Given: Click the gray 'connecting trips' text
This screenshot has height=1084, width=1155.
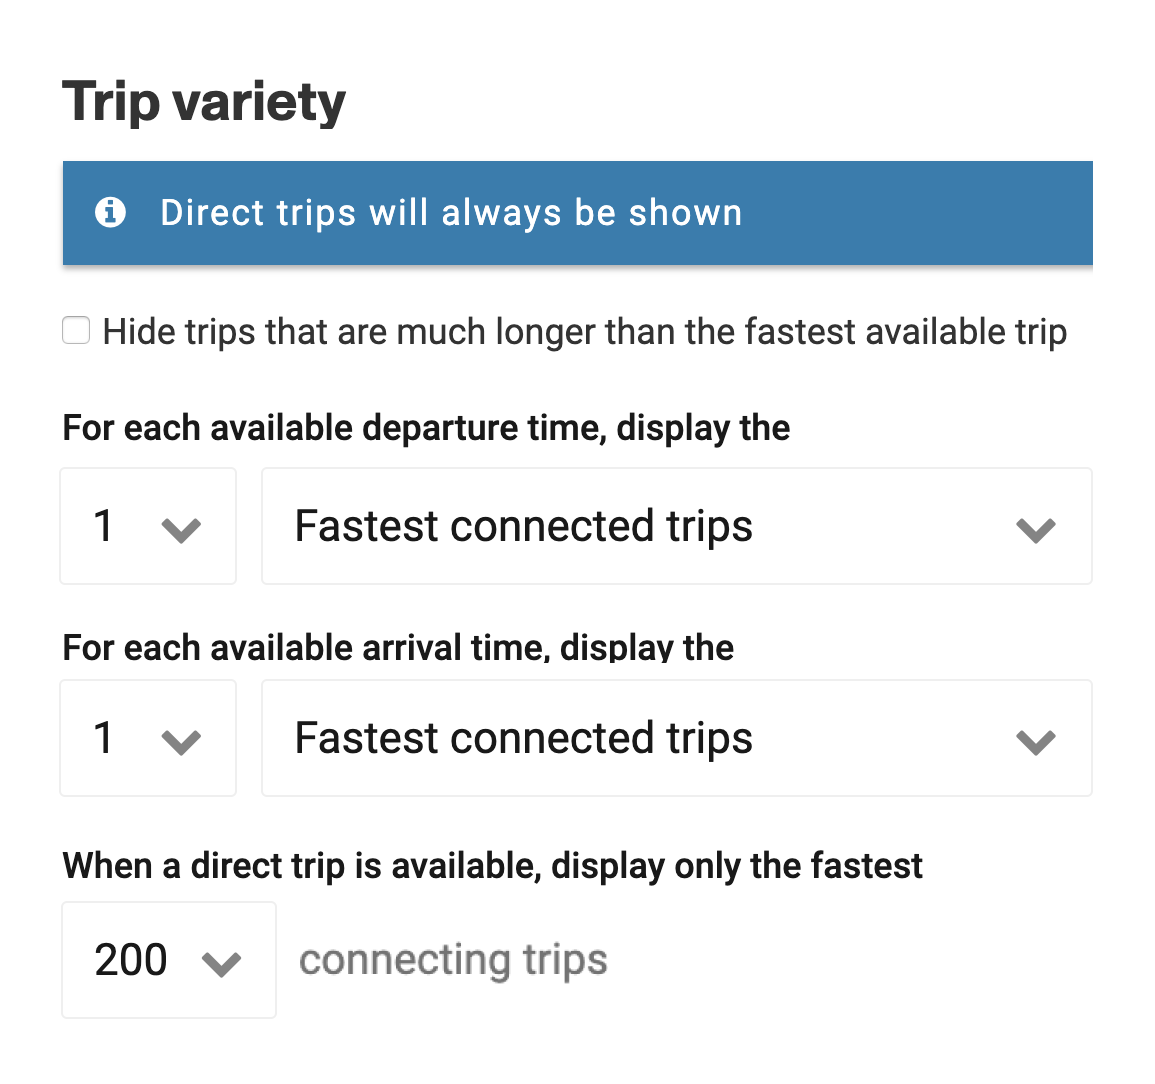Looking at the screenshot, I should [453, 960].
